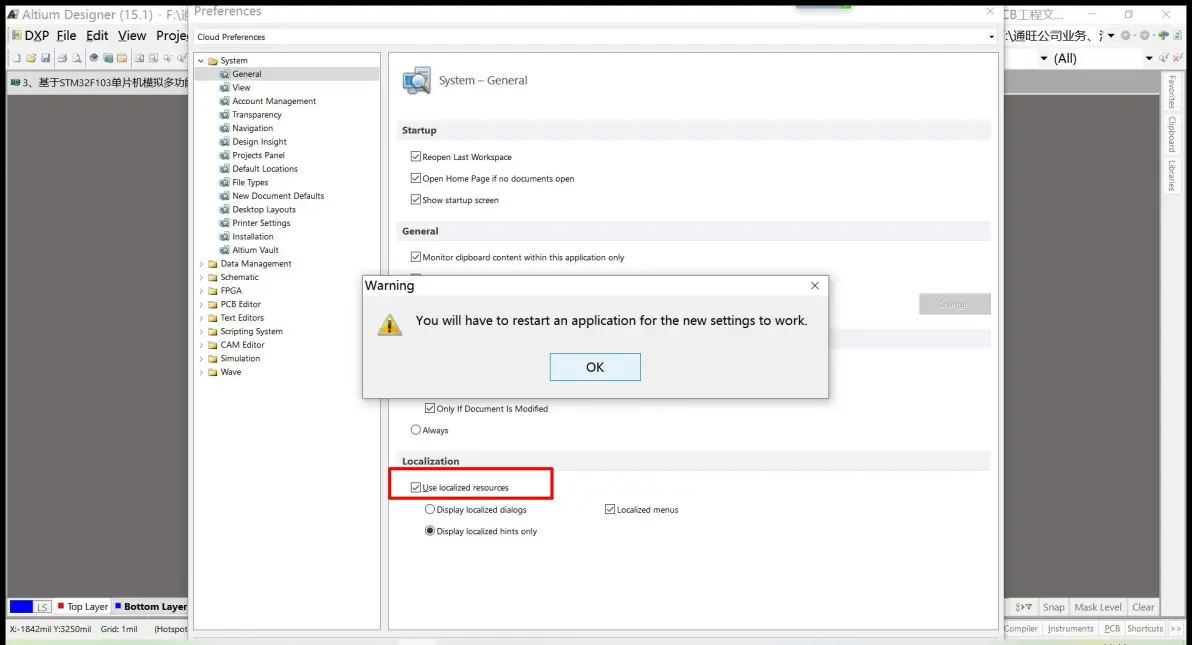Click the DXP system menu icon
The image size is (1192, 645).
point(17,35)
